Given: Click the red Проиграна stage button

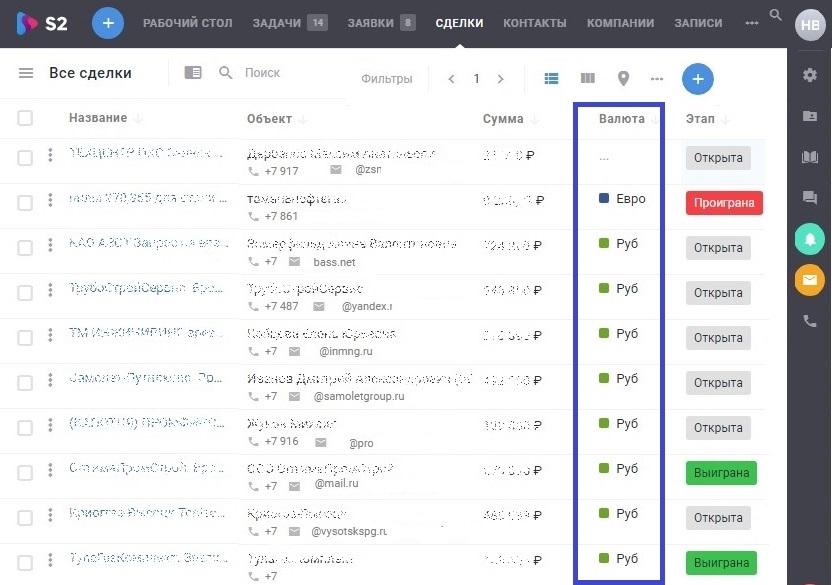Looking at the screenshot, I should pyautogui.click(x=724, y=203).
